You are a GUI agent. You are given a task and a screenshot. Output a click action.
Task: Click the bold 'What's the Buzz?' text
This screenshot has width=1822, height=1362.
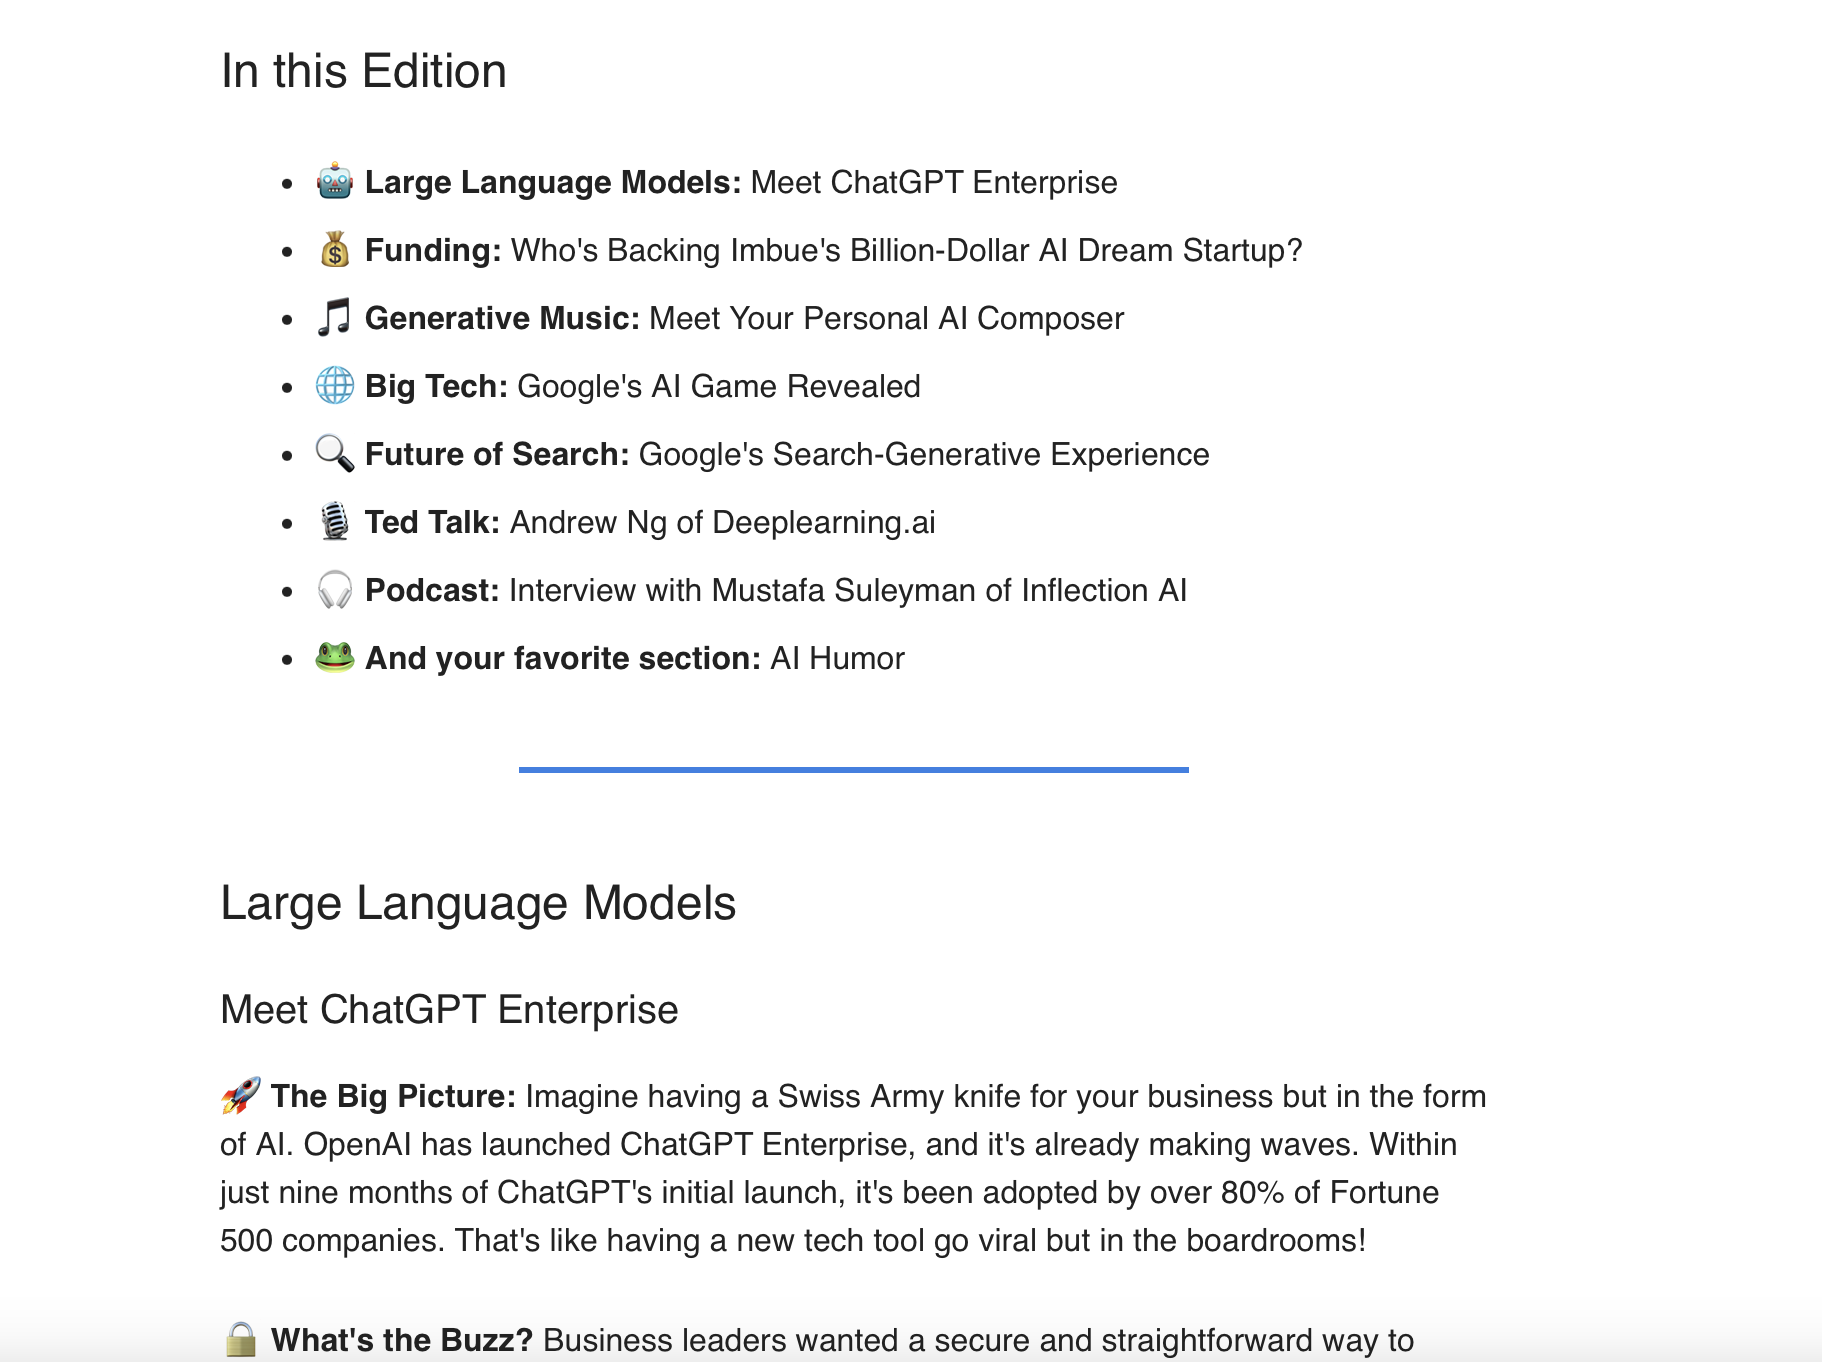[x=402, y=1340]
